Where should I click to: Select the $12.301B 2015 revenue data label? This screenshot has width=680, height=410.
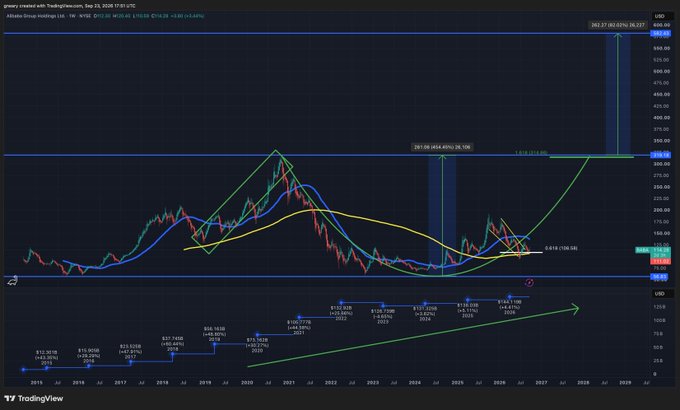point(46,358)
